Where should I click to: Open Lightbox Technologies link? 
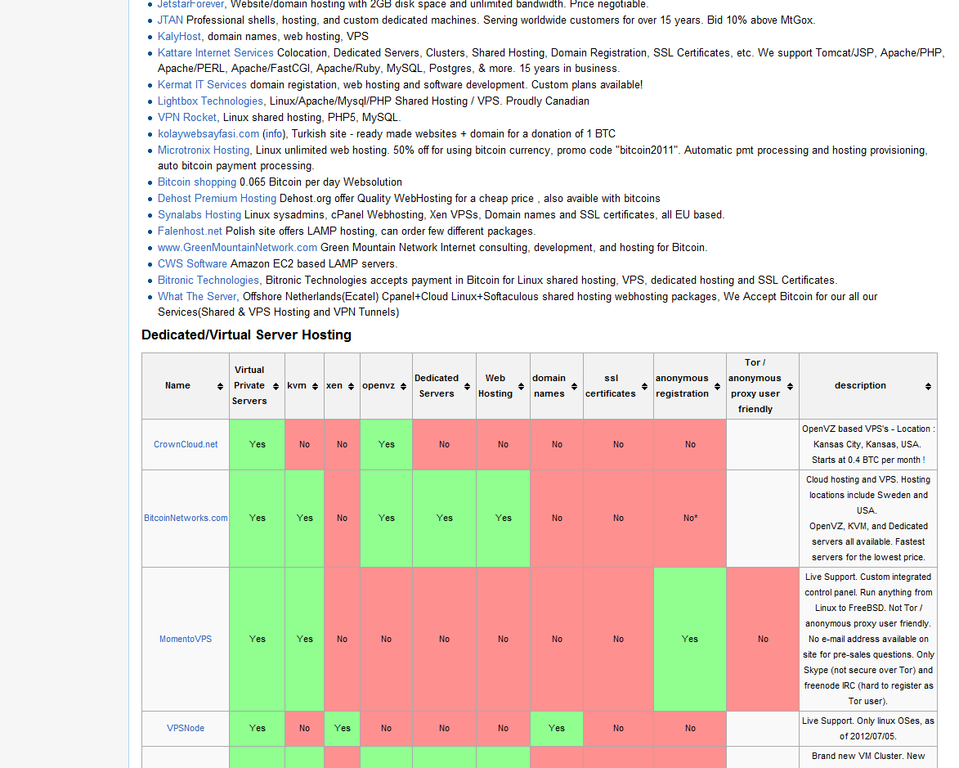click(x=210, y=102)
